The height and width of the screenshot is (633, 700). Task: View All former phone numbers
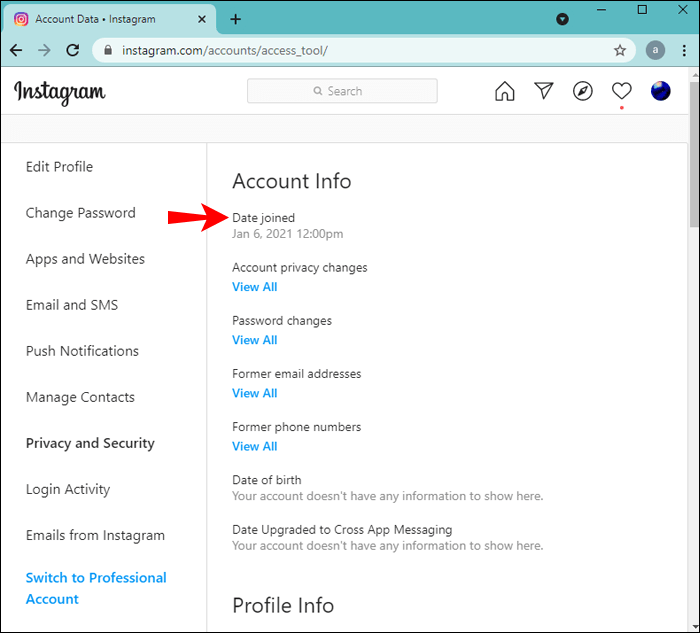coord(254,446)
